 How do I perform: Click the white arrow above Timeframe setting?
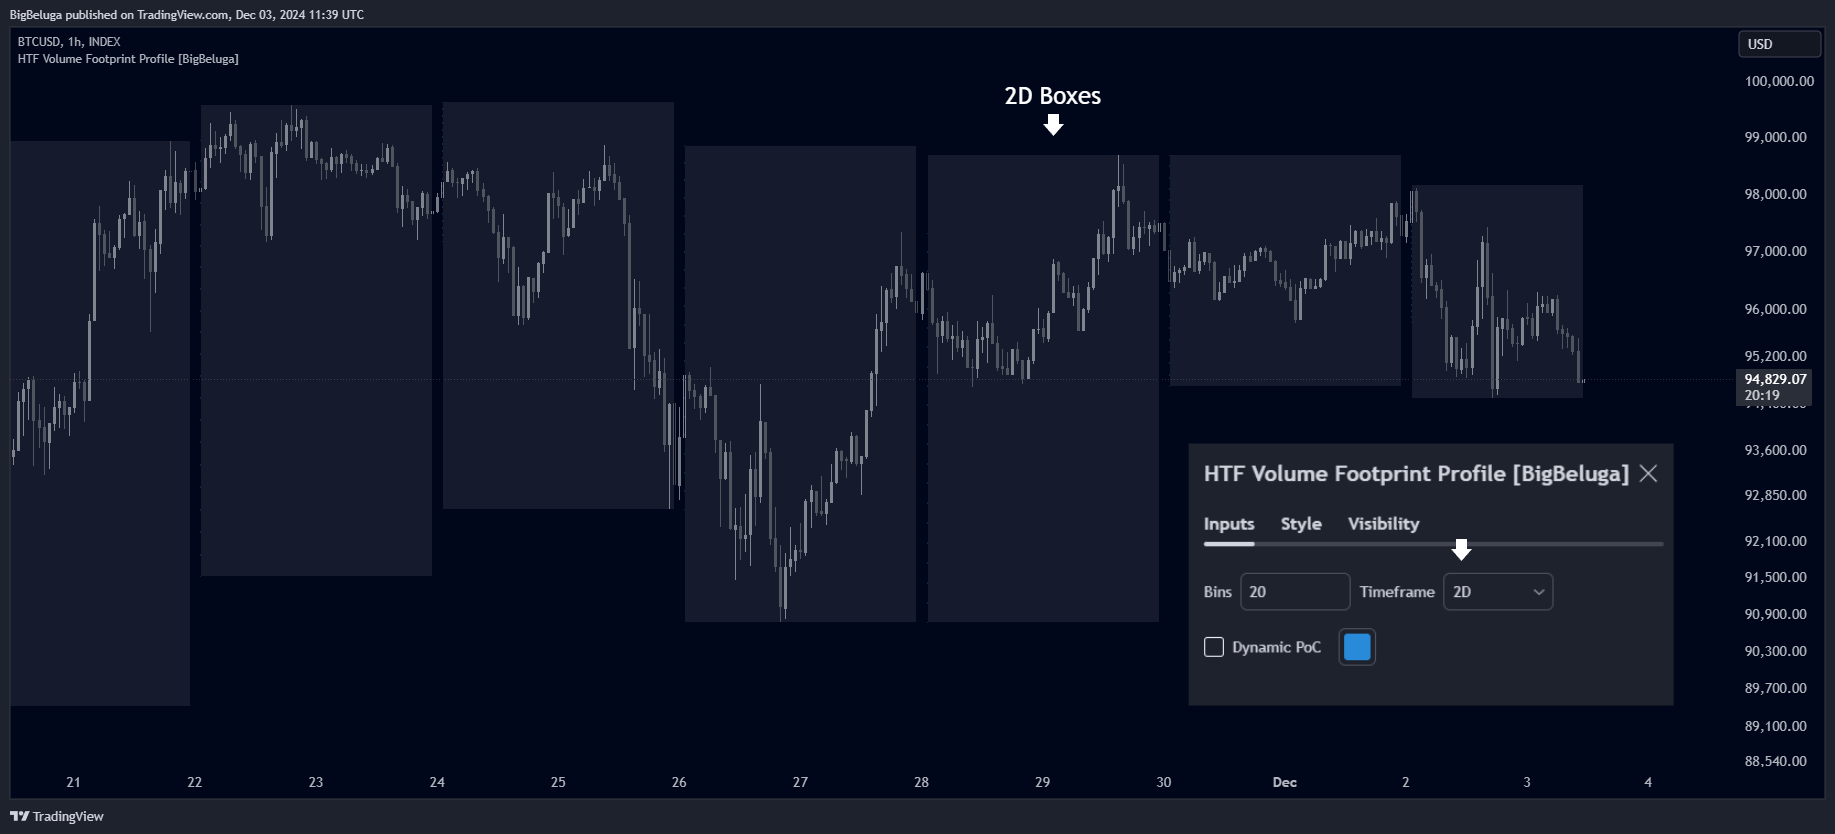(x=1461, y=550)
